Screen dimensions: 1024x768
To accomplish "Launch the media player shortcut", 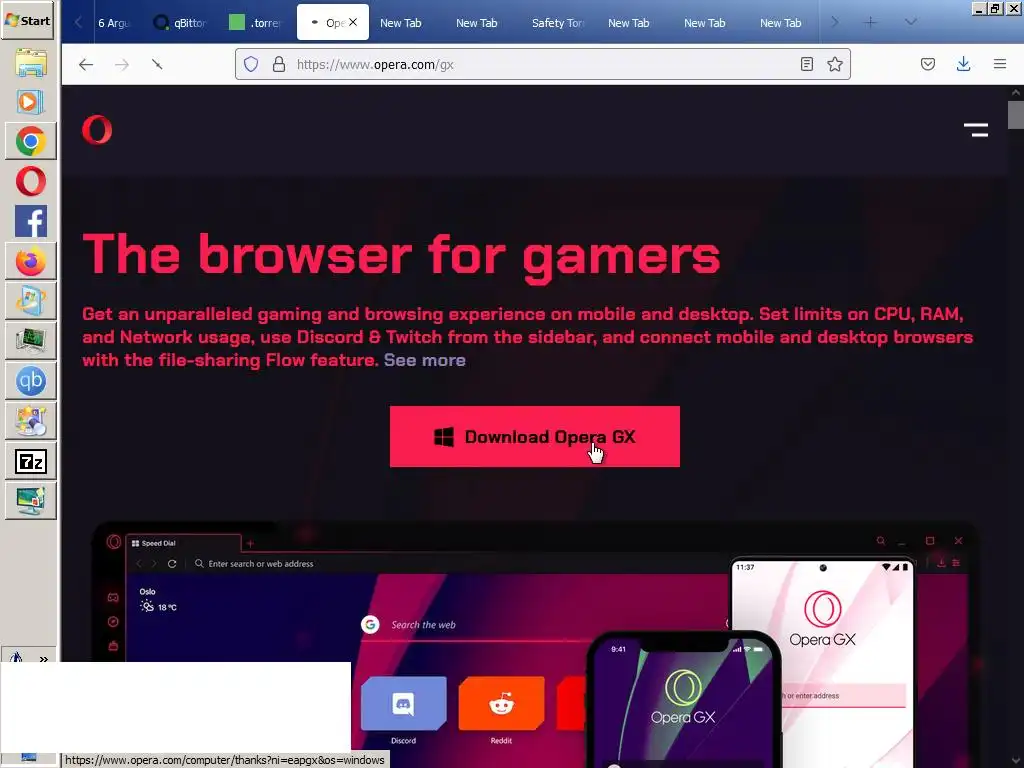I will coord(31,101).
